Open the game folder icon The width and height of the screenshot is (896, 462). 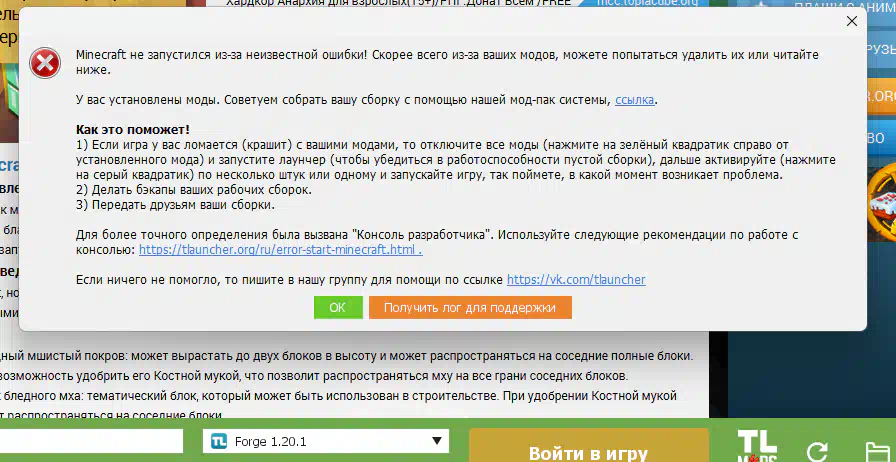878,451
